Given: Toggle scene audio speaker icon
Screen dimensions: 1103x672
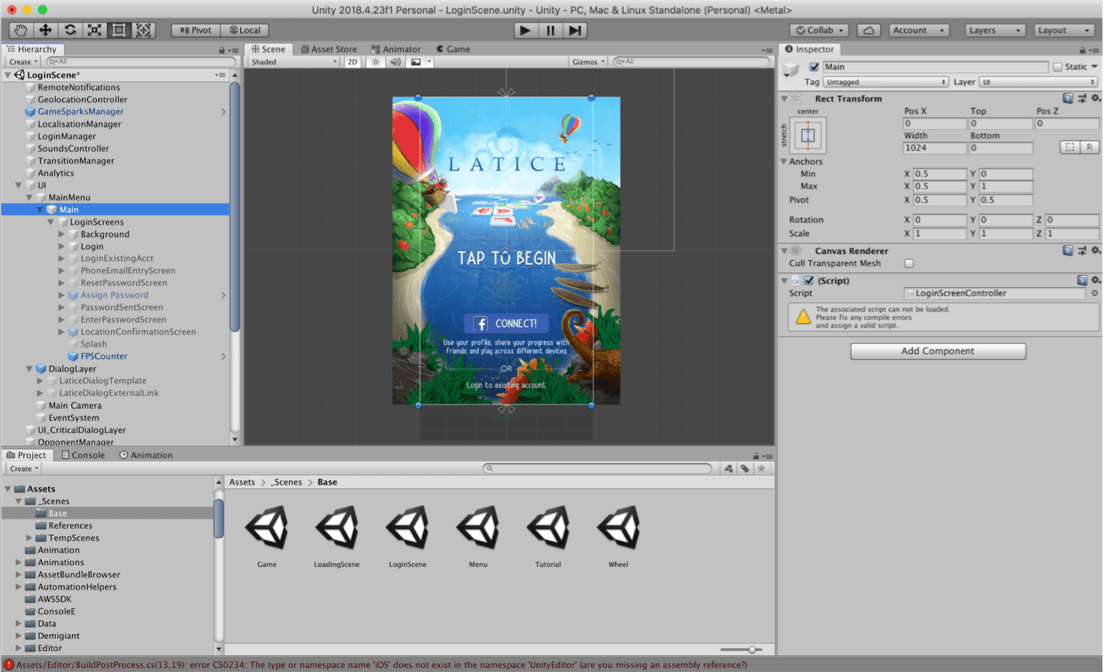Looking at the screenshot, I should [x=395, y=62].
